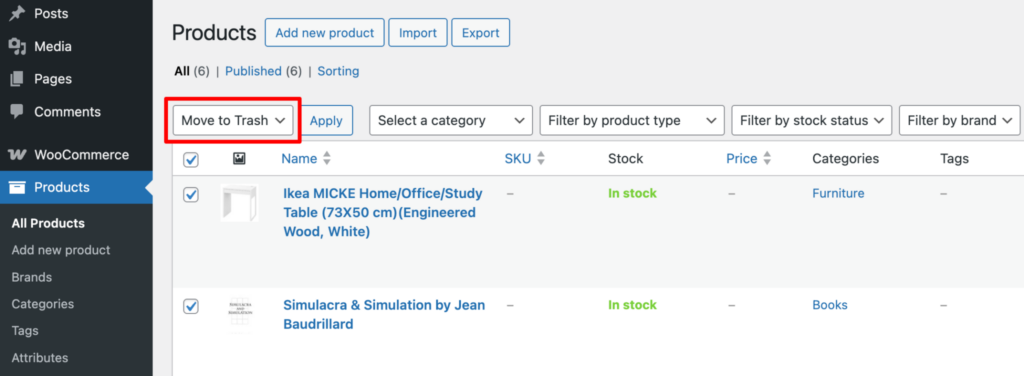This screenshot has width=1024, height=376.
Task: Open Add new product submenu item
Action: pos(61,250)
